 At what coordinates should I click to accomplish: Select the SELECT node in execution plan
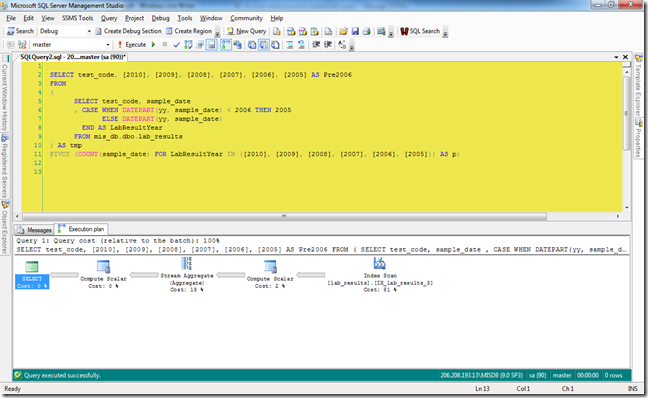[x=32, y=275]
